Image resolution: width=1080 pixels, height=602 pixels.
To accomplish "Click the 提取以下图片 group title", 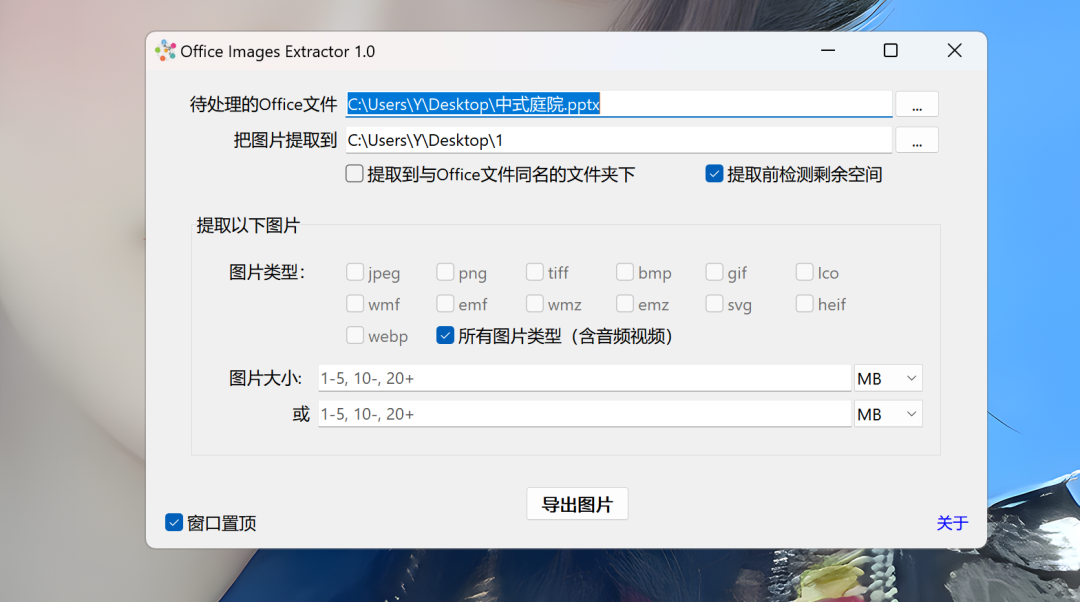I will pyautogui.click(x=248, y=225).
